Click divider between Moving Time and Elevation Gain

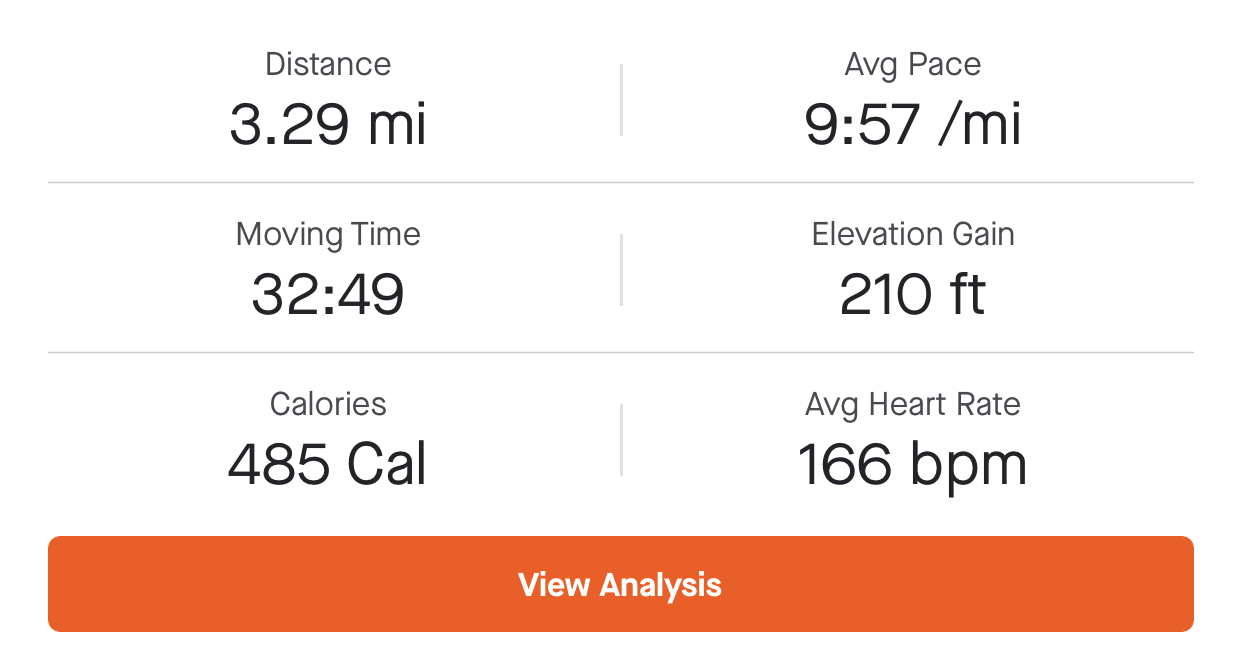(x=621, y=270)
